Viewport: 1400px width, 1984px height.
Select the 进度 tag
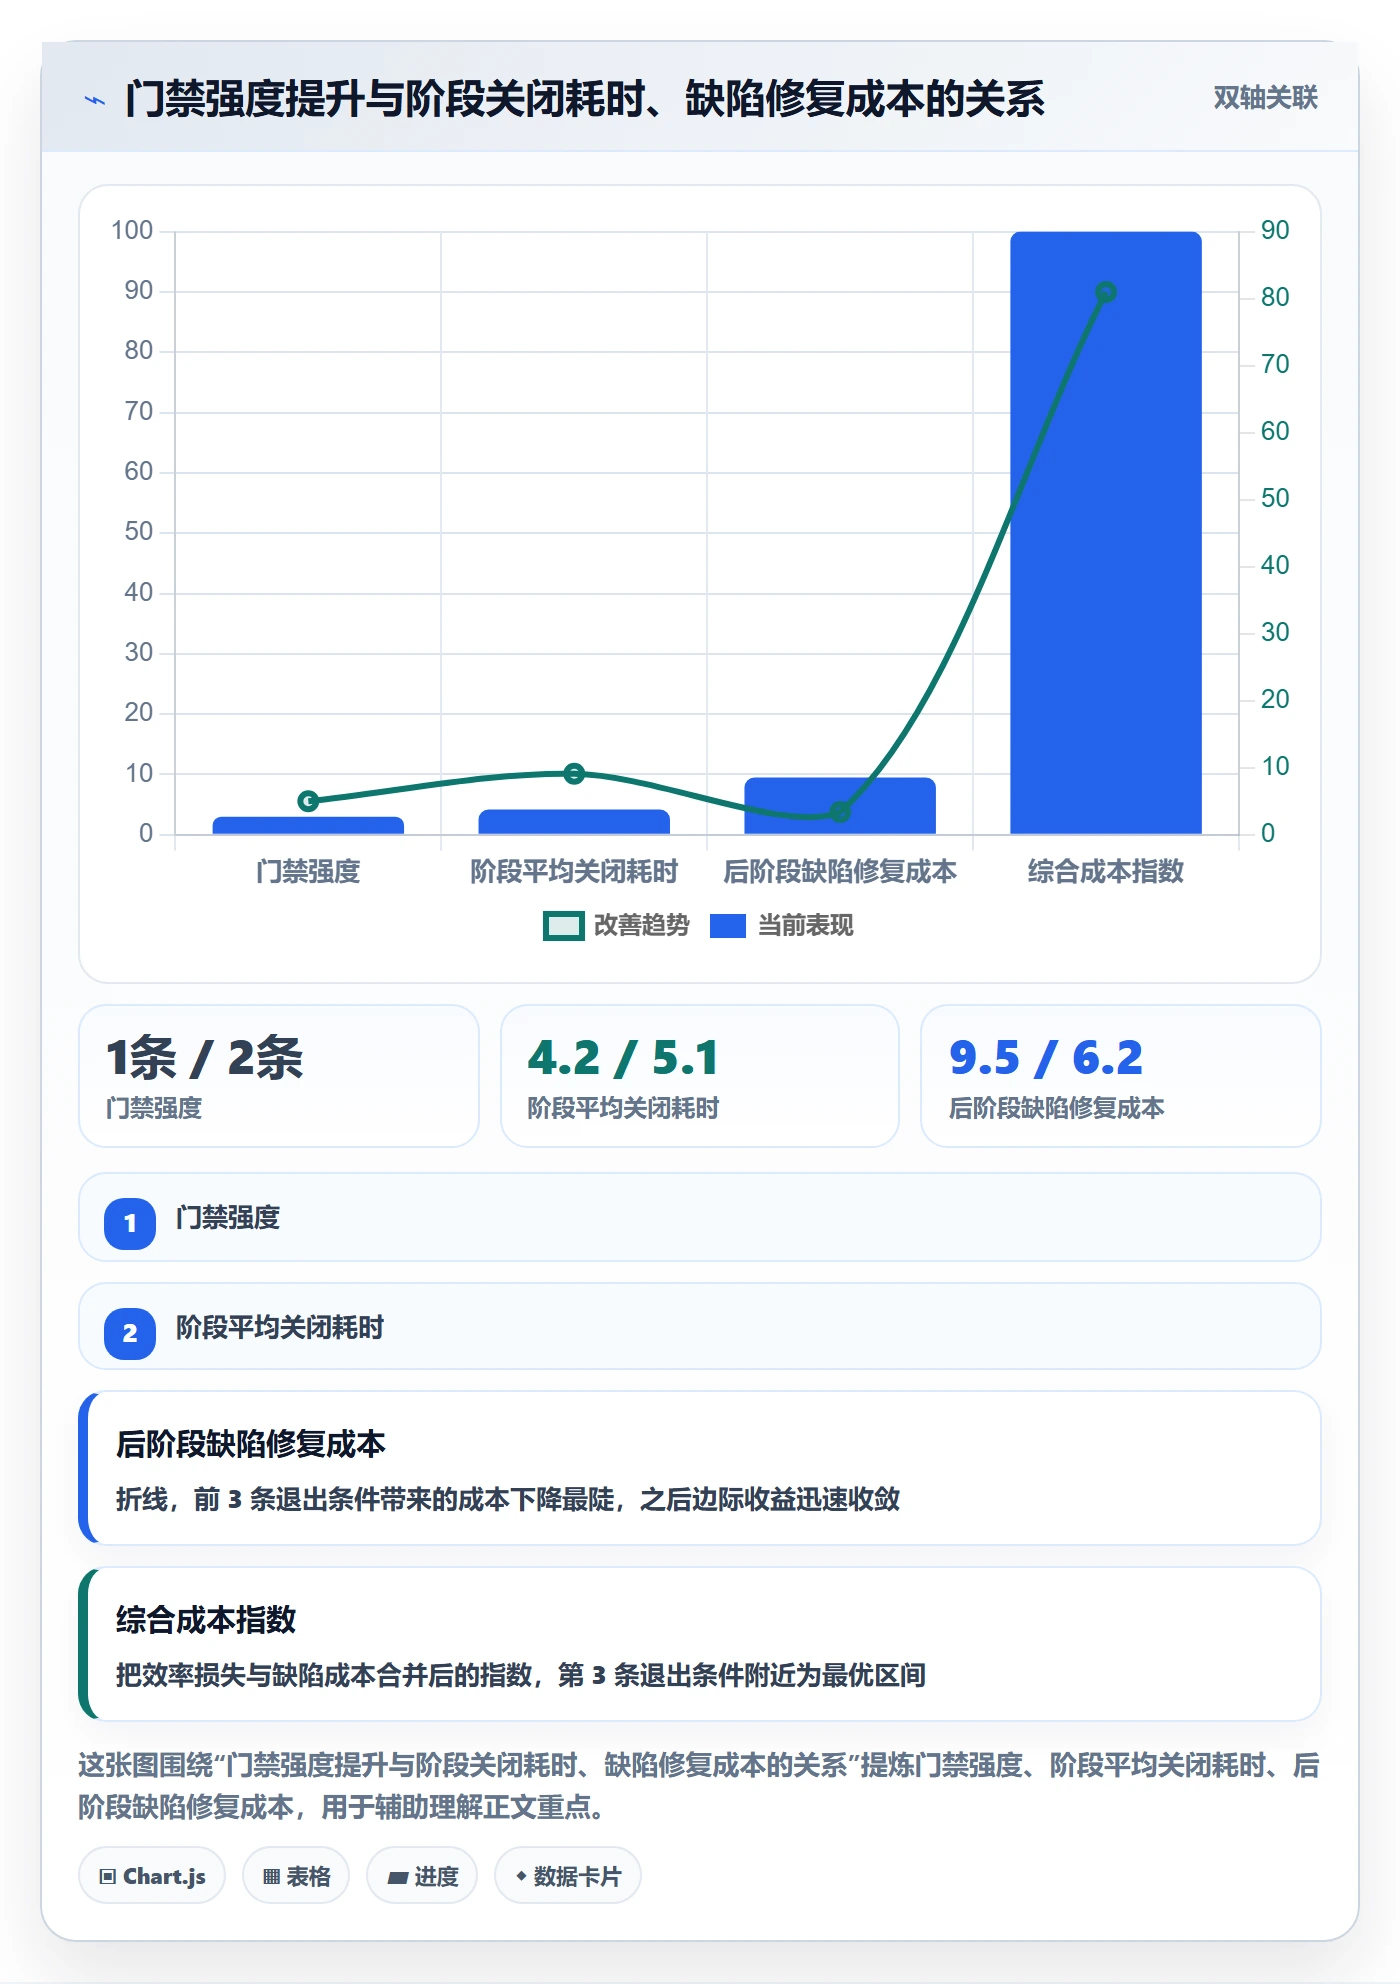tap(422, 1876)
